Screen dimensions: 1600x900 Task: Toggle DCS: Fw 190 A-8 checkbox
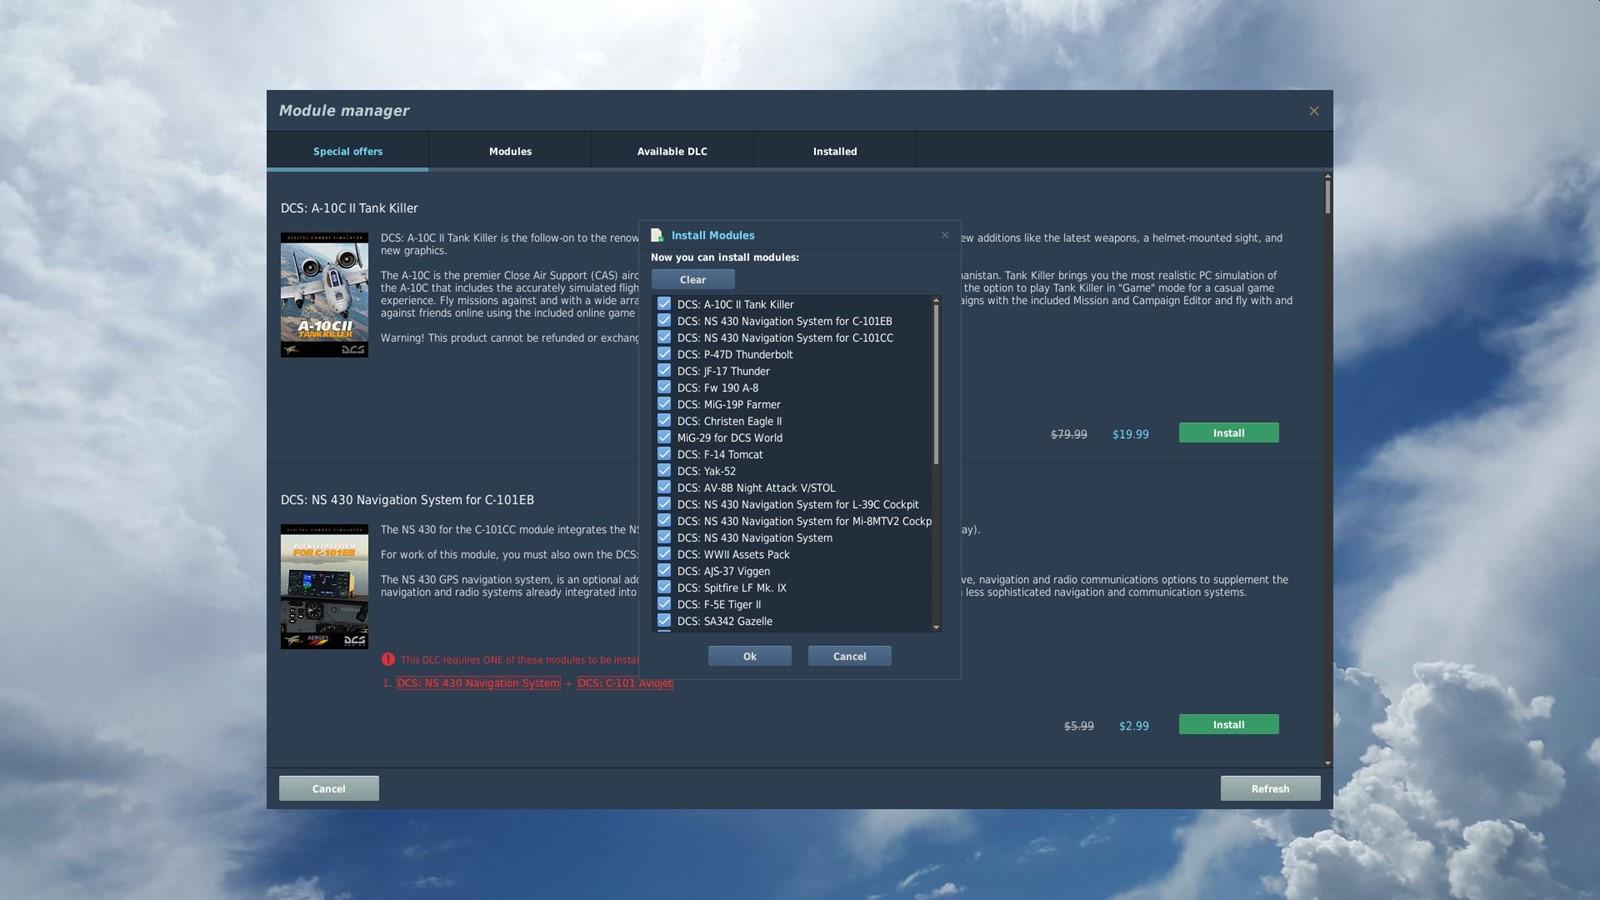click(664, 387)
